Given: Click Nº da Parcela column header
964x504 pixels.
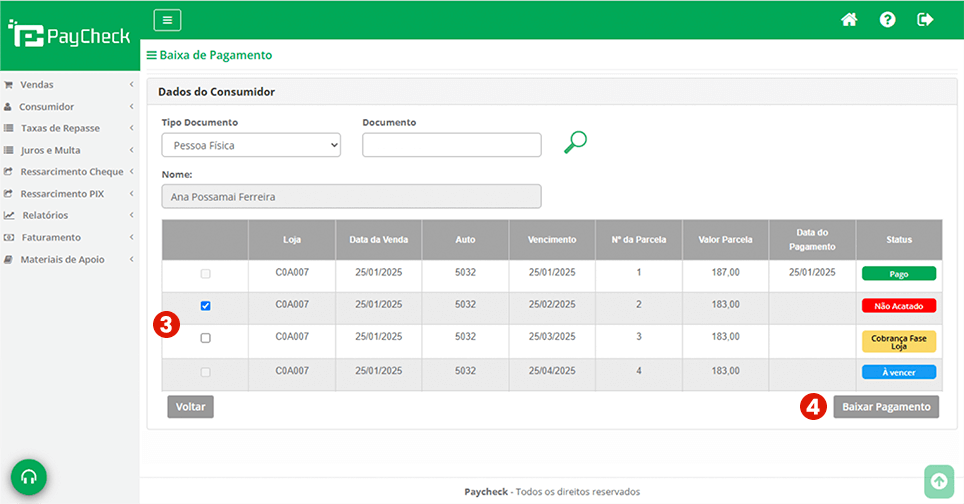Looking at the screenshot, I should pyautogui.click(x=639, y=240).
